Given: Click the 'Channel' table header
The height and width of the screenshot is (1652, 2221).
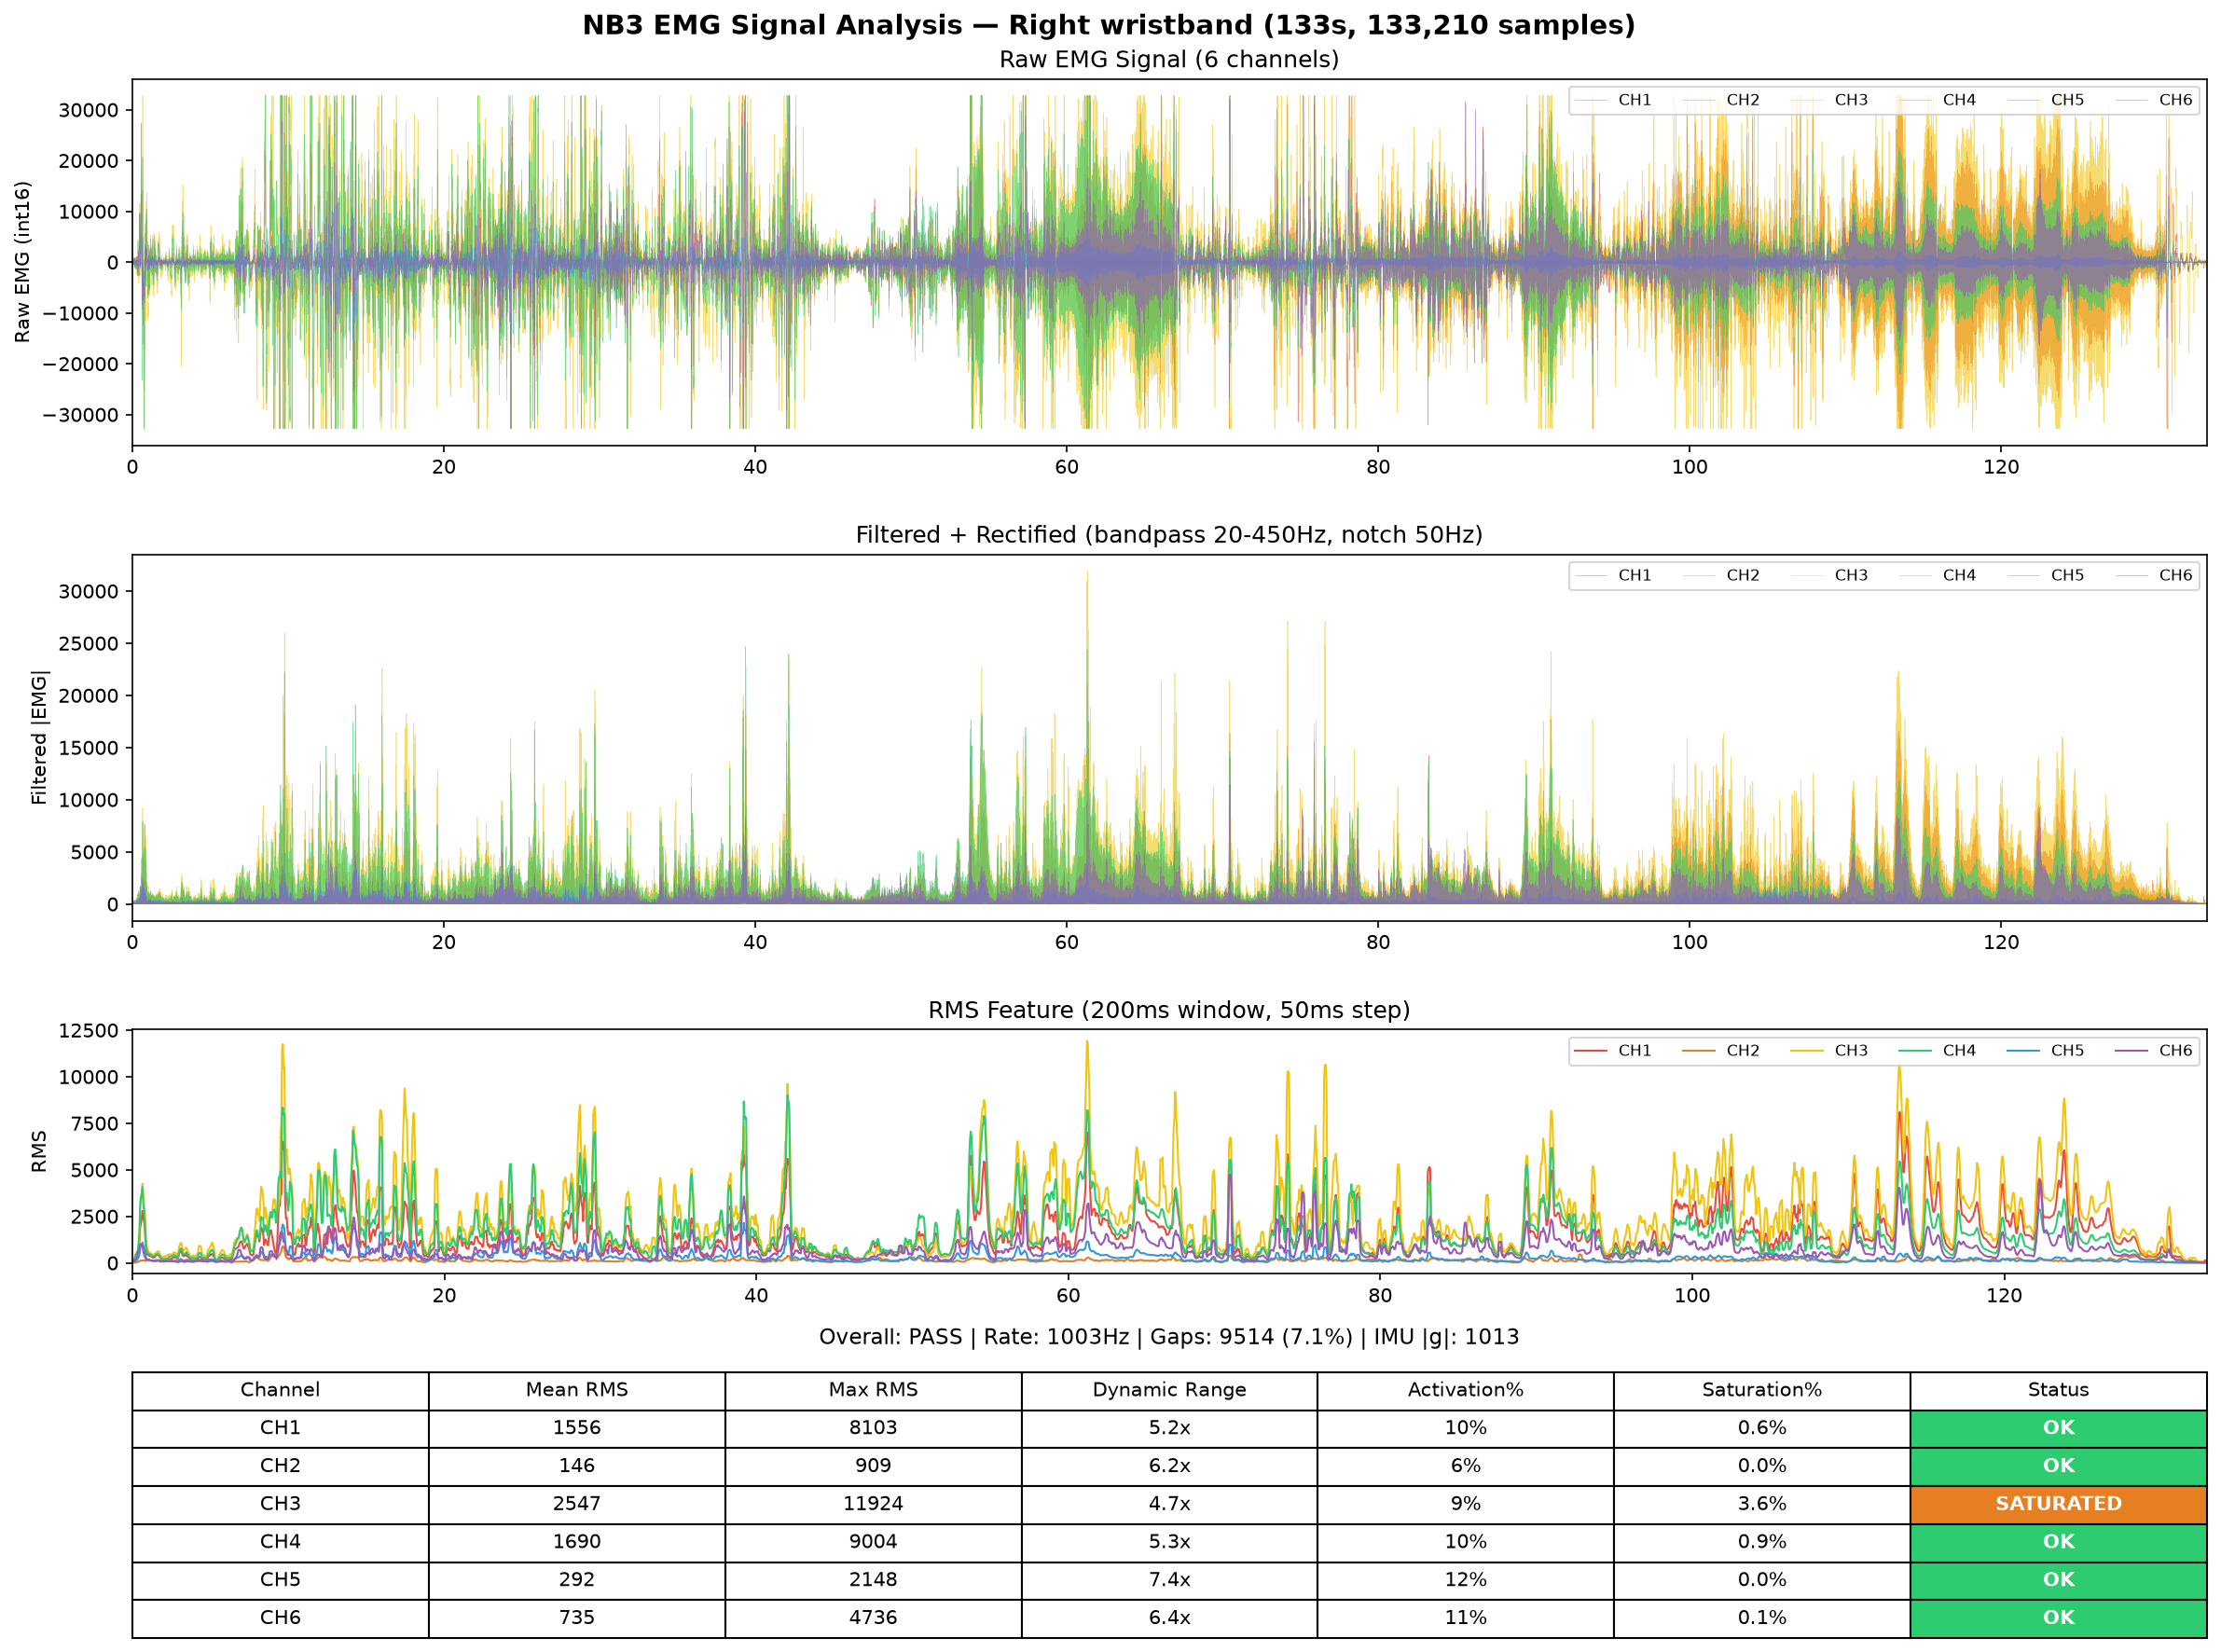Looking at the screenshot, I should [x=280, y=1389].
